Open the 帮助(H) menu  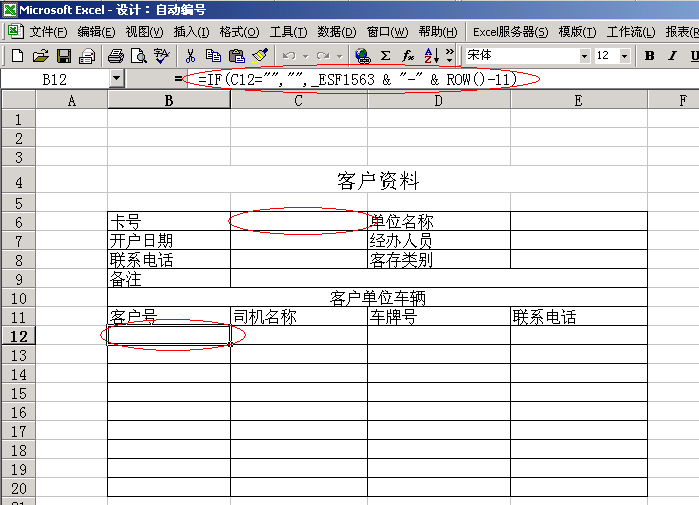[438, 32]
